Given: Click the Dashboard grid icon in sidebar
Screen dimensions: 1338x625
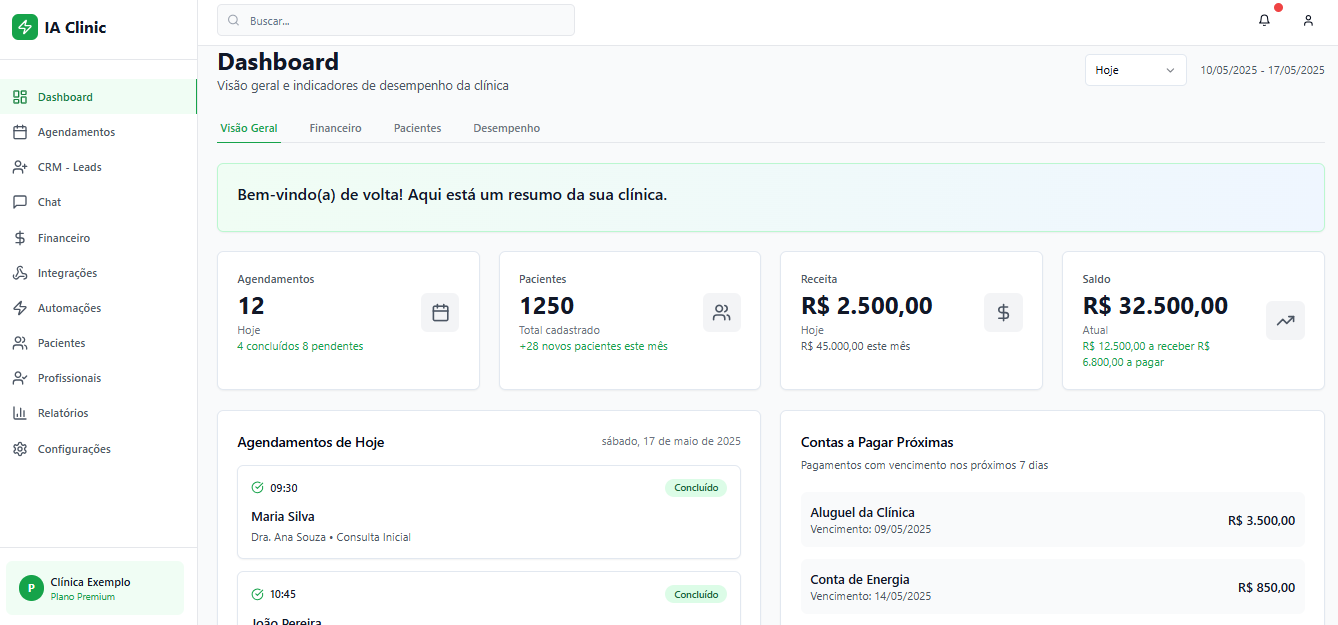Looking at the screenshot, I should coord(20,97).
